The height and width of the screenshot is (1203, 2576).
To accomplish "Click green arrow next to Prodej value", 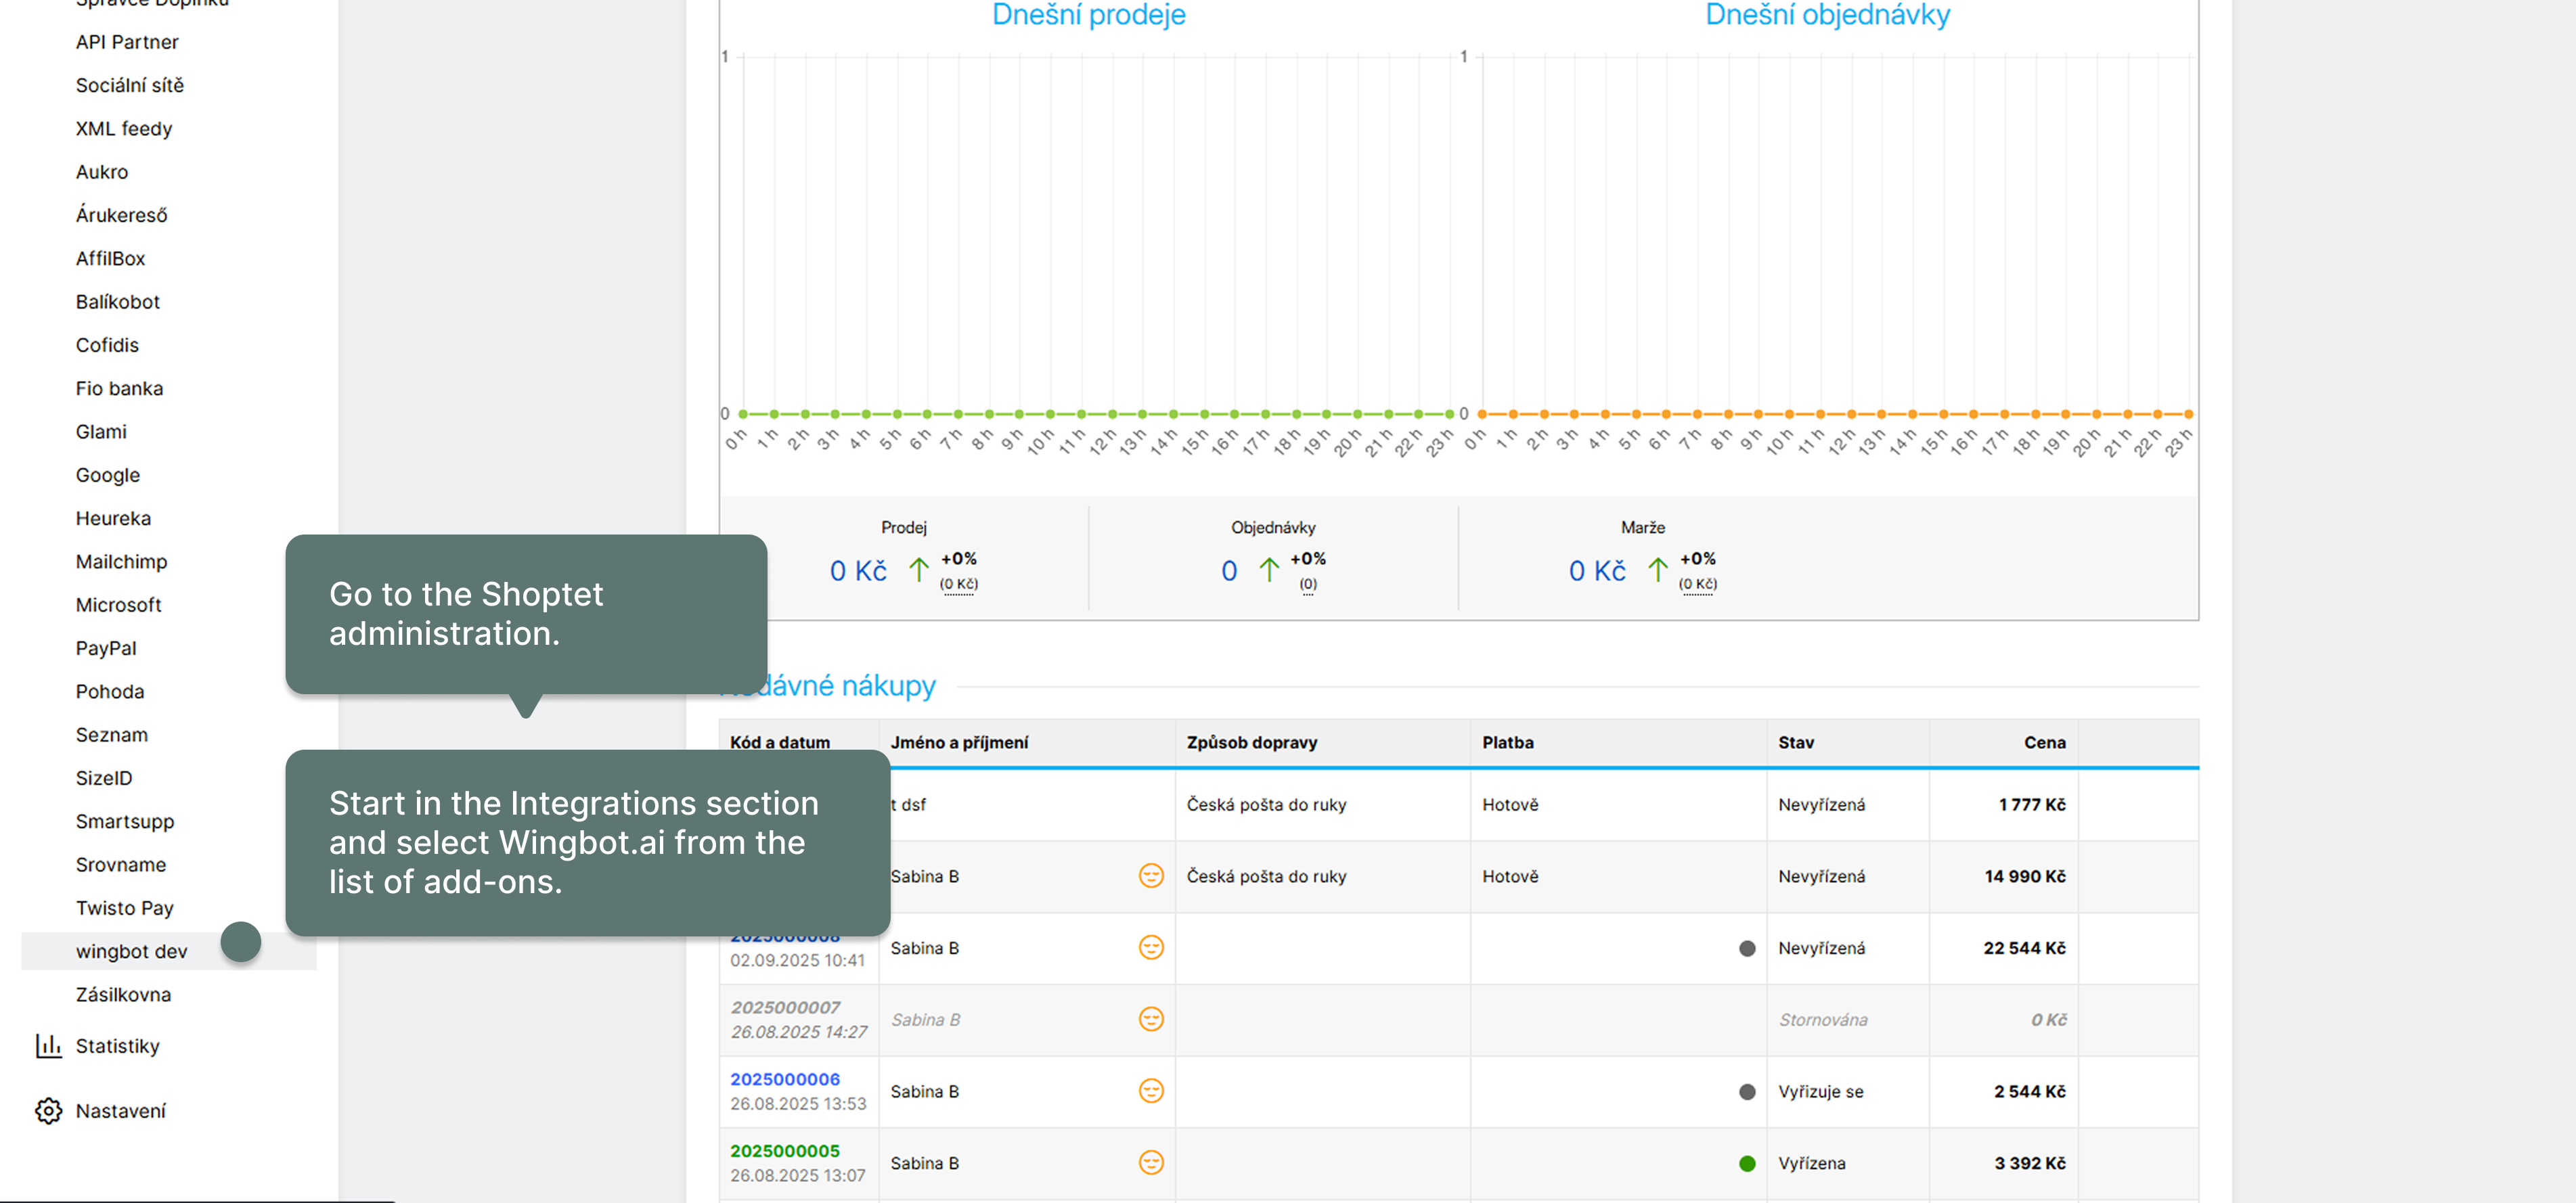I will [918, 570].
